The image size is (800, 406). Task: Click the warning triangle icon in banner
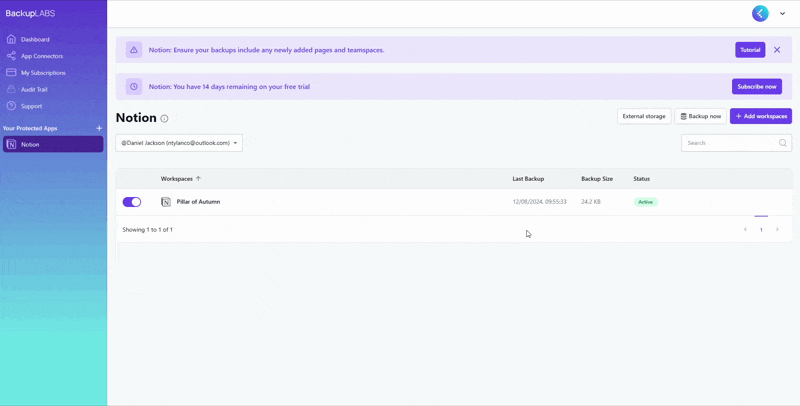tap(134, 50)
